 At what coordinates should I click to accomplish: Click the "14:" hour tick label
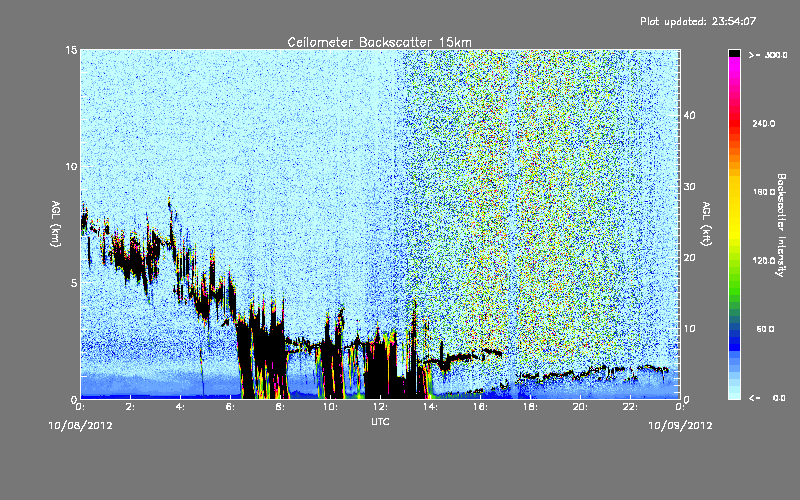431,407
